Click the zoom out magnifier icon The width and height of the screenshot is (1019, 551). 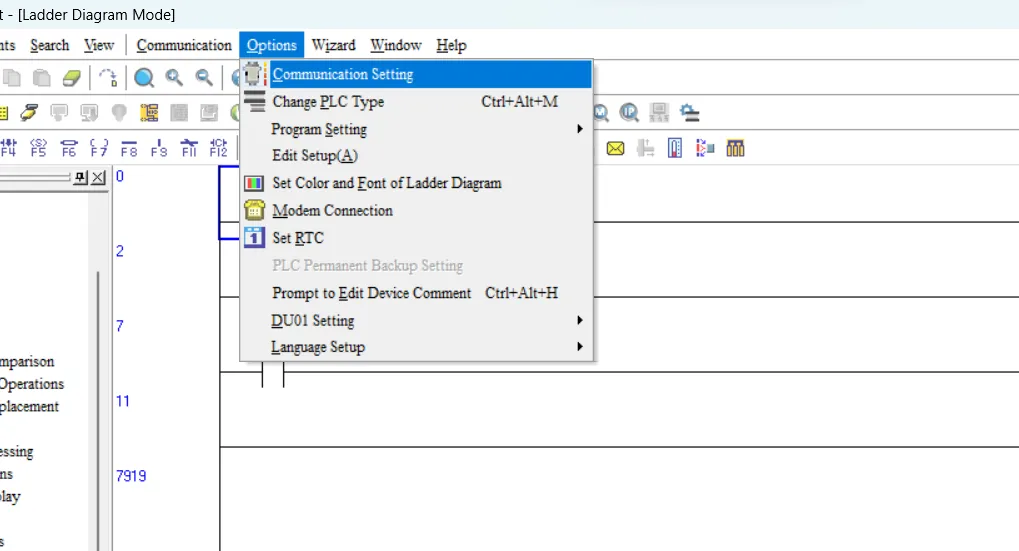(204, 78)
